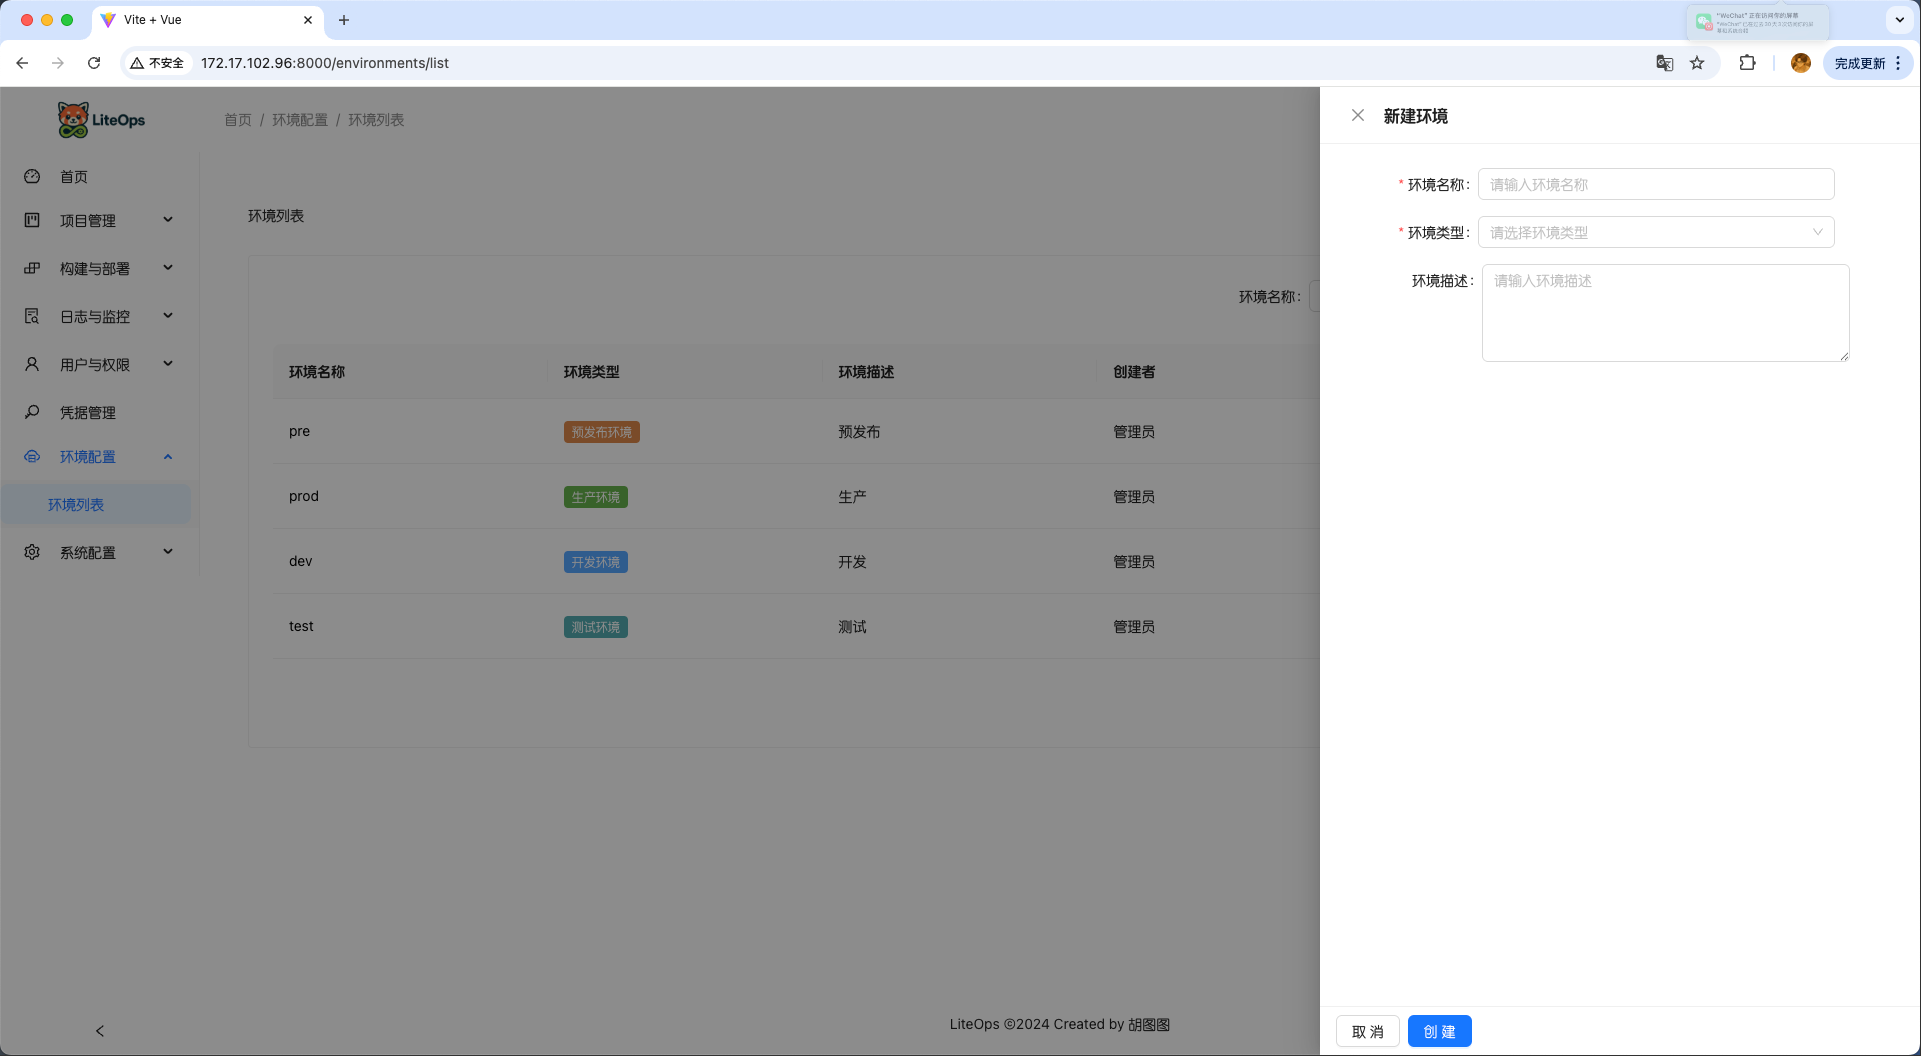Expand the 构建与部署 menu
This screenshot has width=1921, height=1056.
pyautogui.click(x=100, y=269)
